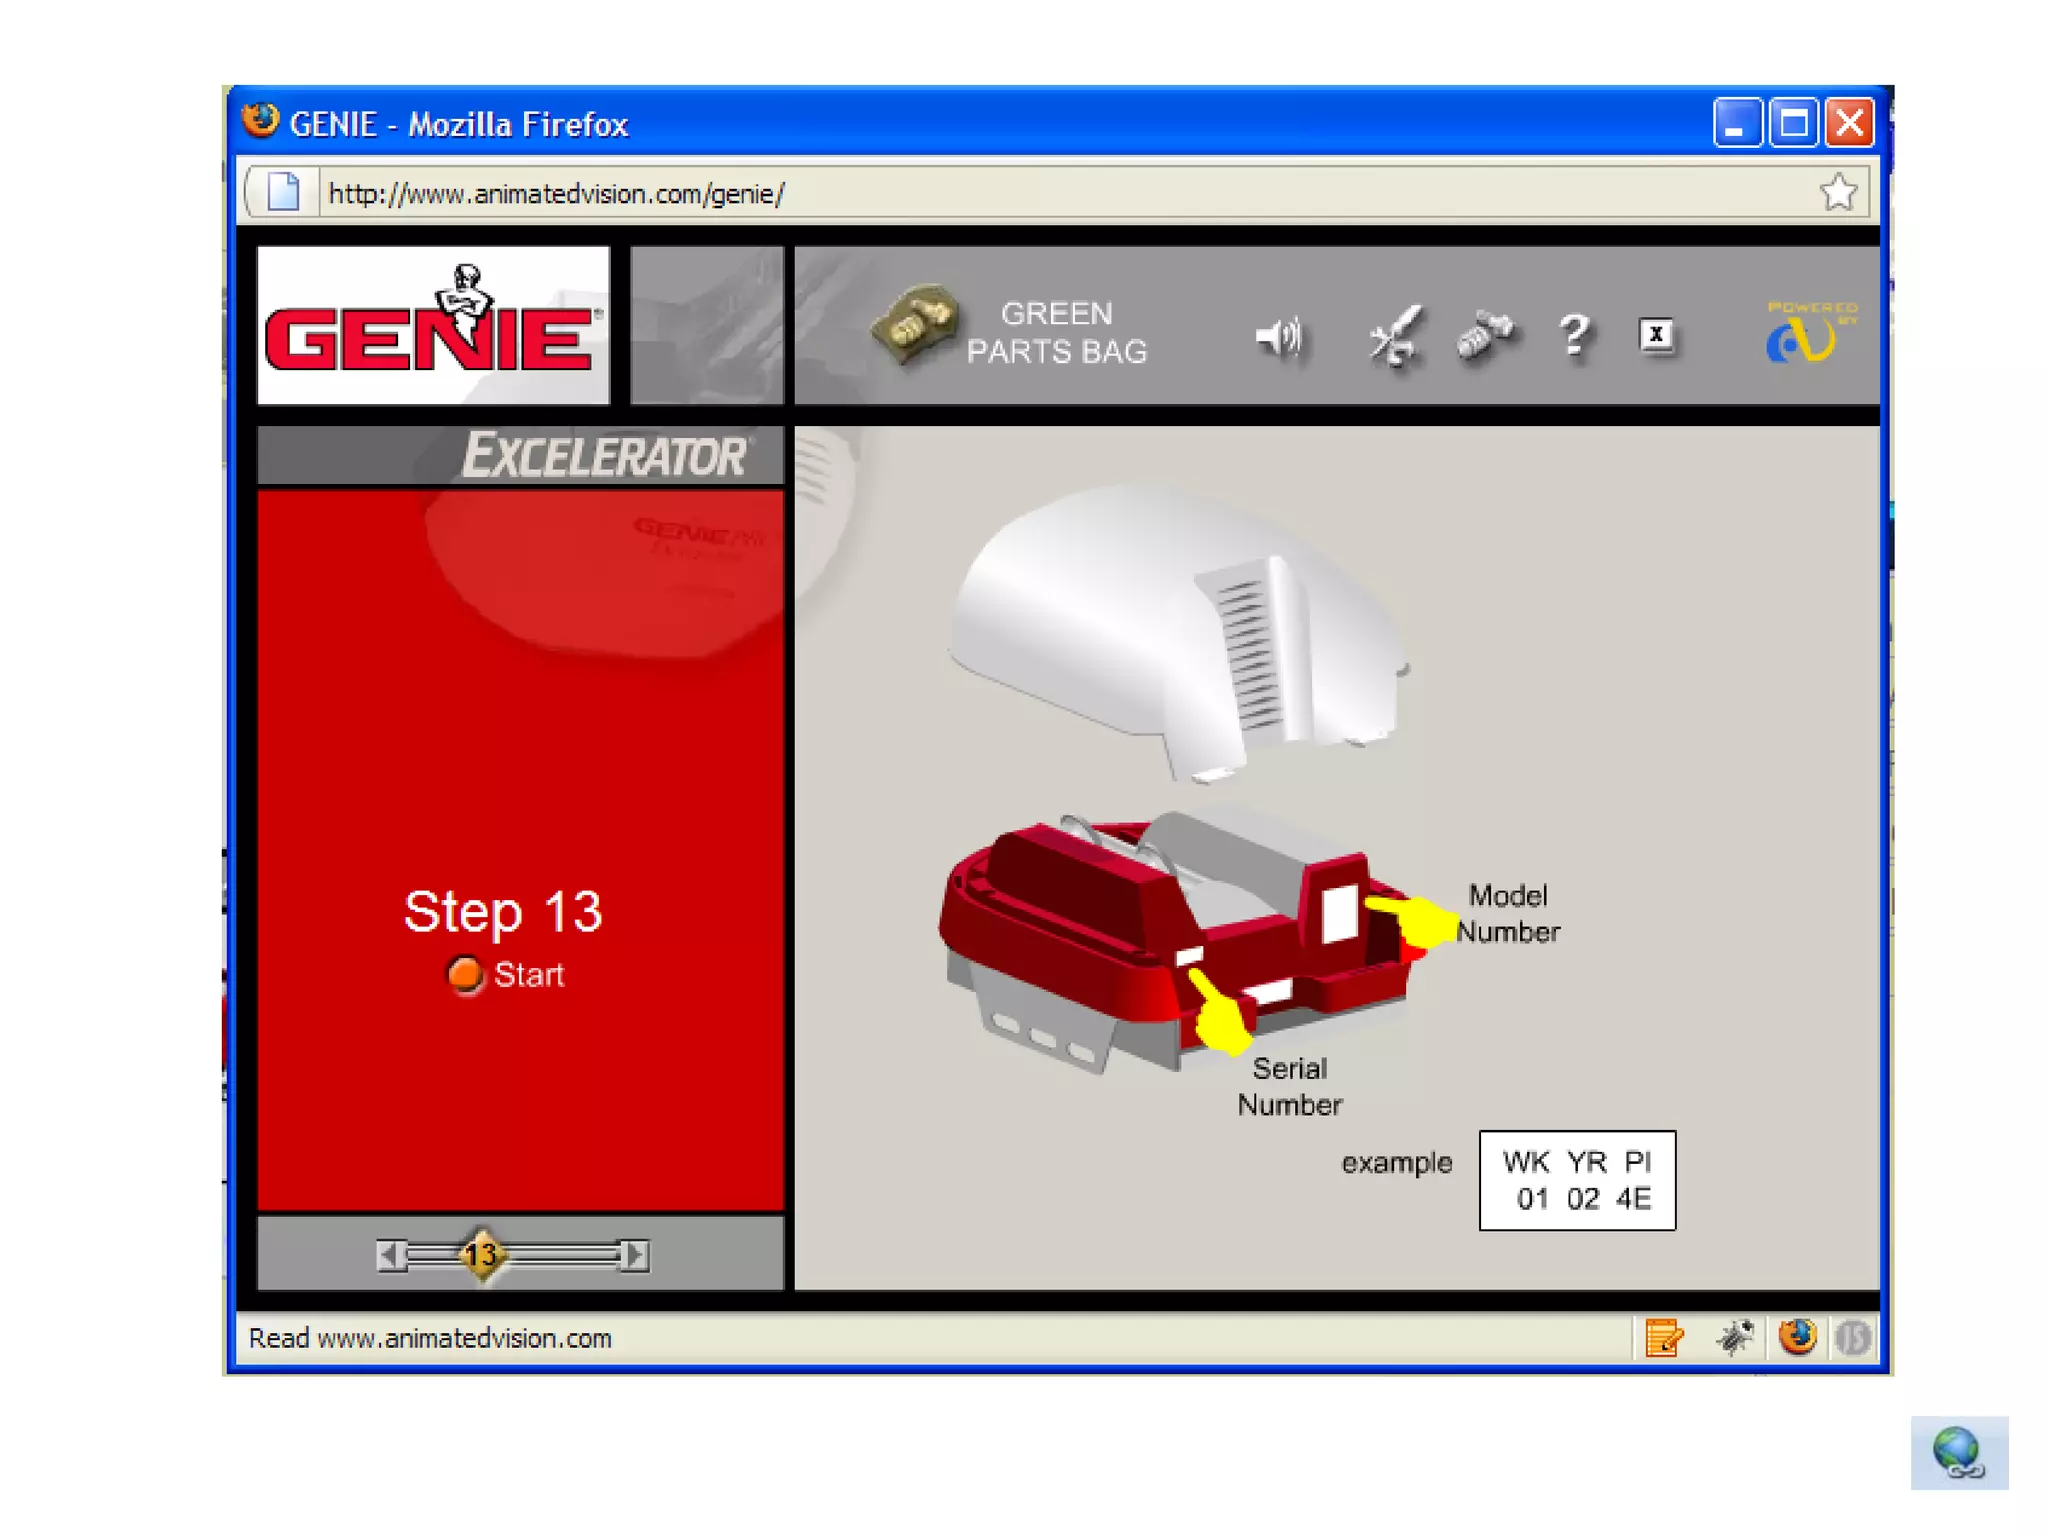The image size is (2048, 1536).
Task: Click the globe link icon at the bottom right
Action: [1958, 1453]
